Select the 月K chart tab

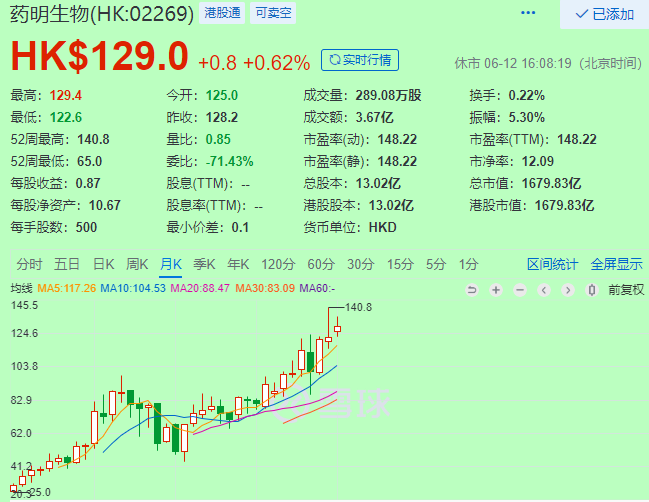(x=171, y=264)
